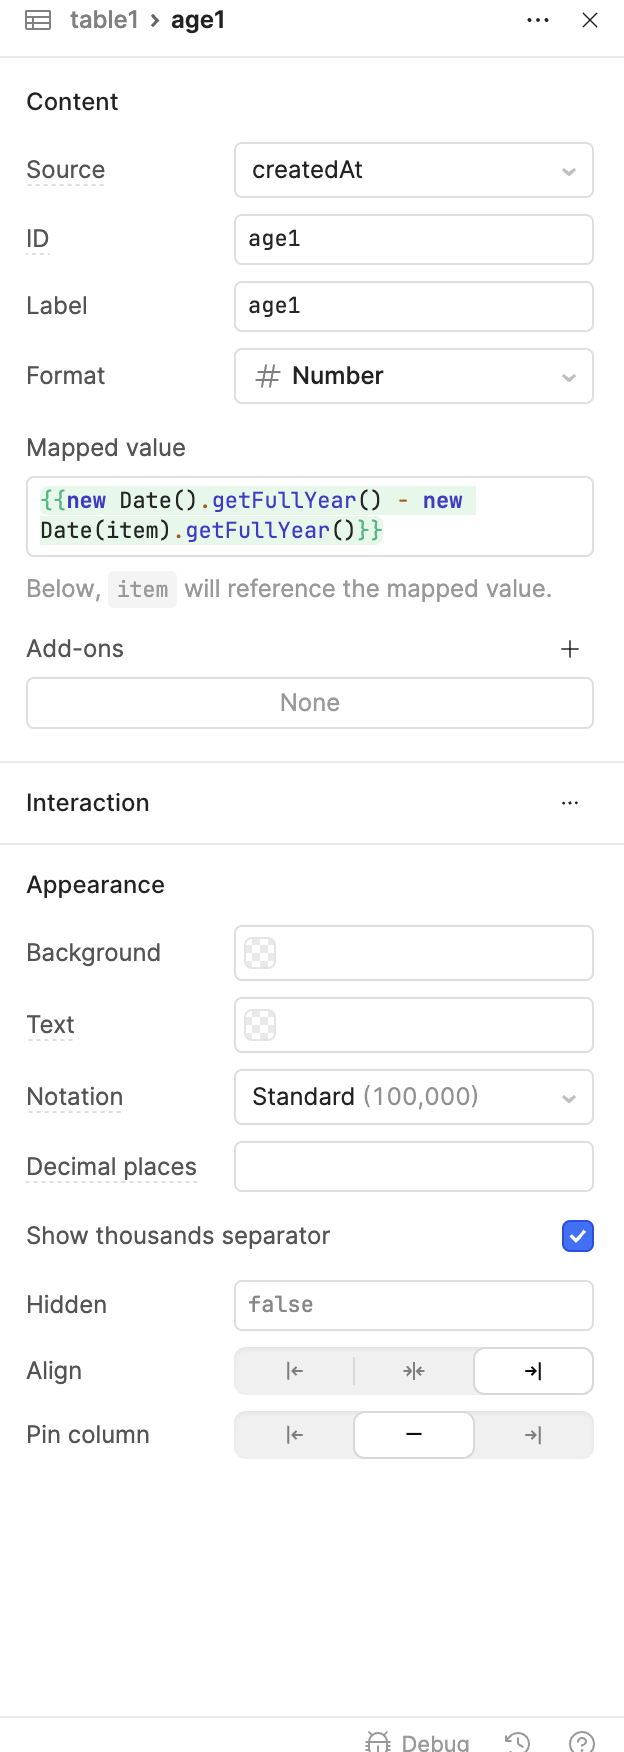Click the table icon beside table1 breadcrumb
Image resolution: width=624 pixels, height=1752 pixels.
pyautogui.click(x=38, y=20)
